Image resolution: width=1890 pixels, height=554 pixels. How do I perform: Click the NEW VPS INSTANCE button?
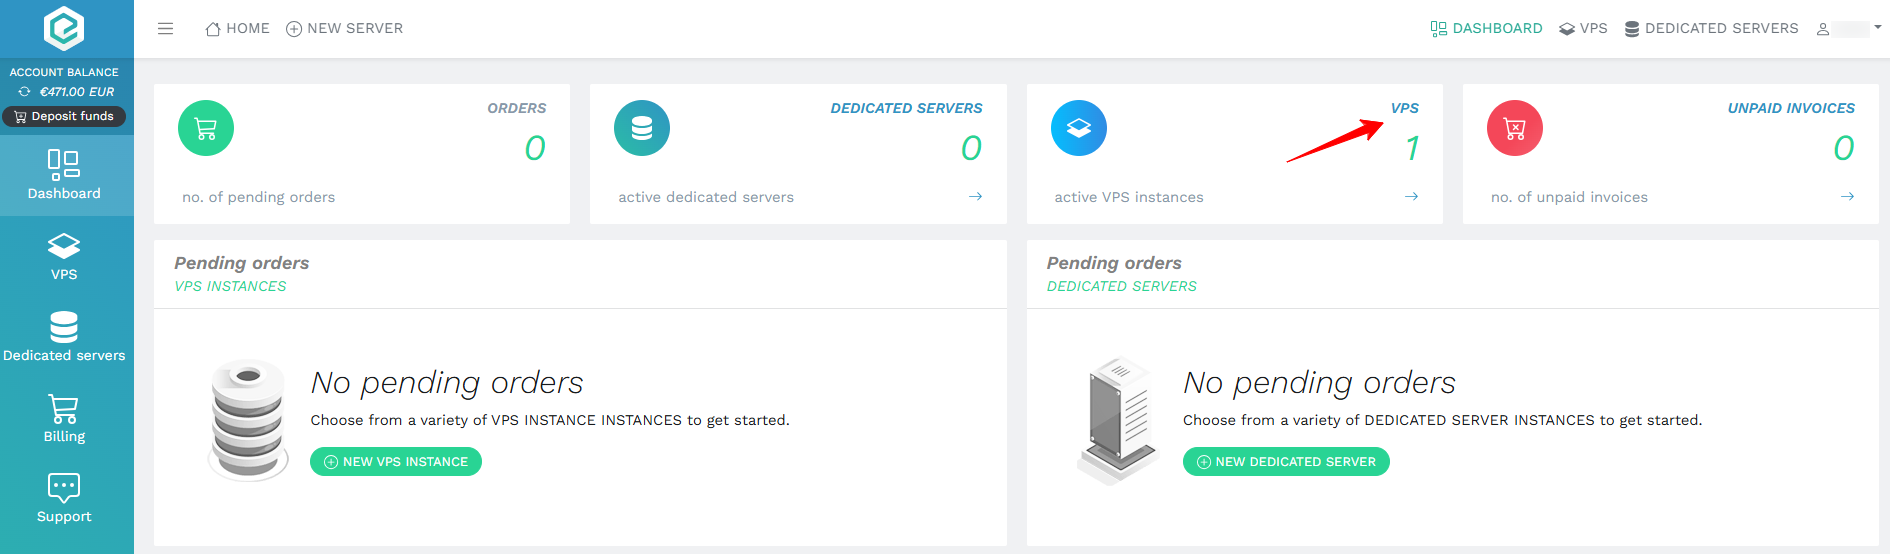coord(396,462)
